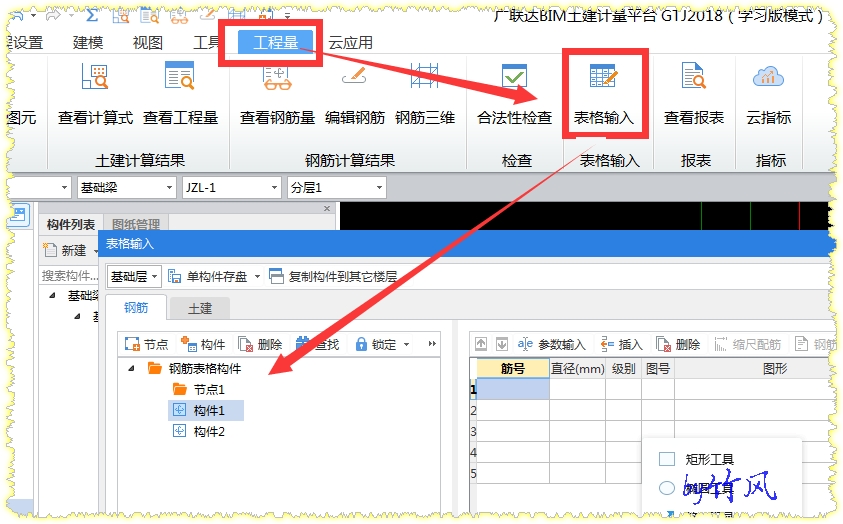This screenshot has height=524, width=843.
Task: Select the 土建 tab in 表格输入 dialog
Action: click(x=199, y=308)
